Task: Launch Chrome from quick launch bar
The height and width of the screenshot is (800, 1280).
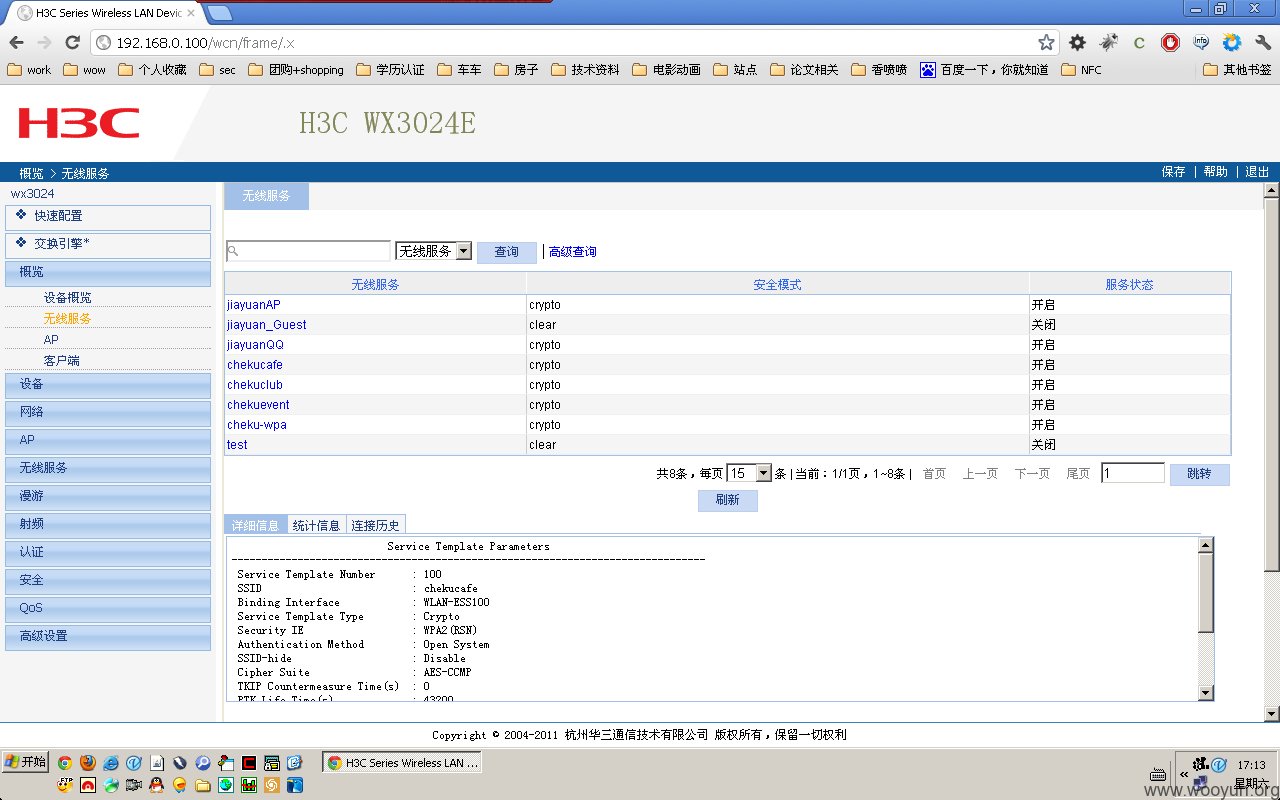Action: click(65, 763)
